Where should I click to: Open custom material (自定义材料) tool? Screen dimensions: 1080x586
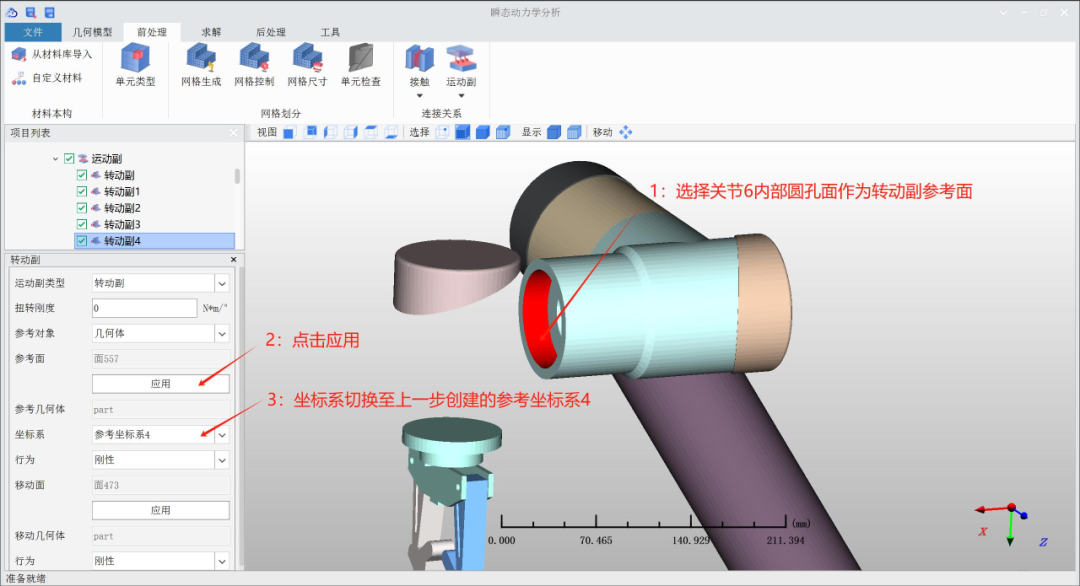pyautogui.click(x=47, y=78)
